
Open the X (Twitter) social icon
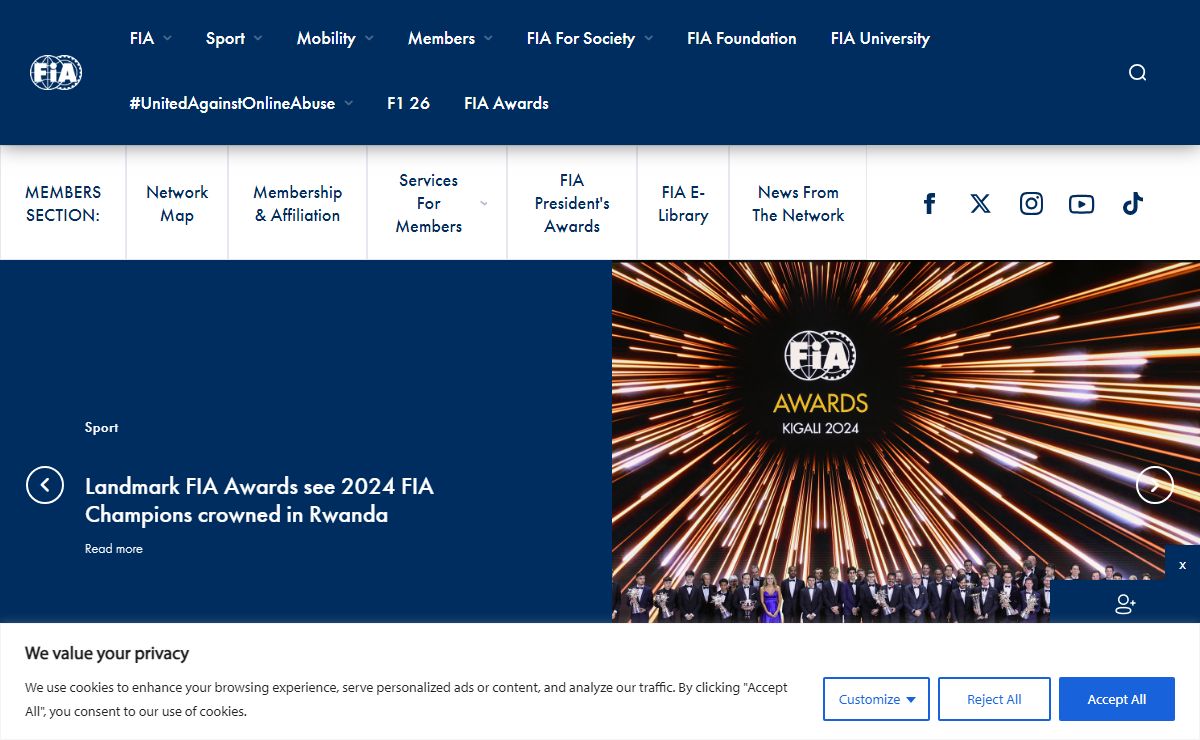tap(980, 204)
